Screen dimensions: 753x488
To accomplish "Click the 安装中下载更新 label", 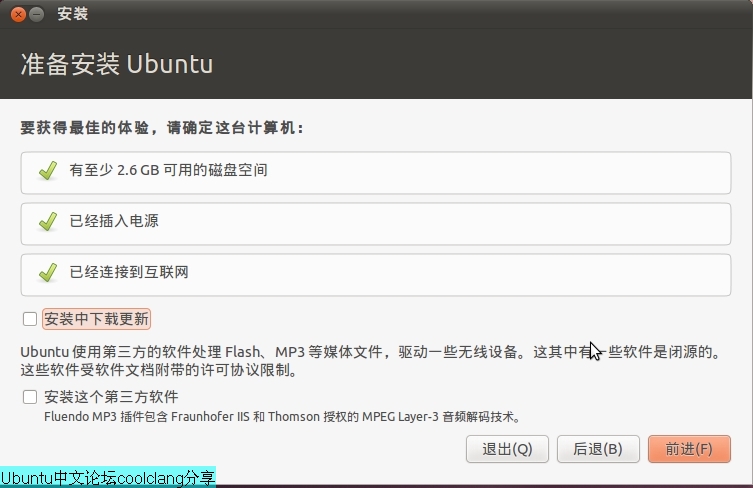I will tap(97, 319).
